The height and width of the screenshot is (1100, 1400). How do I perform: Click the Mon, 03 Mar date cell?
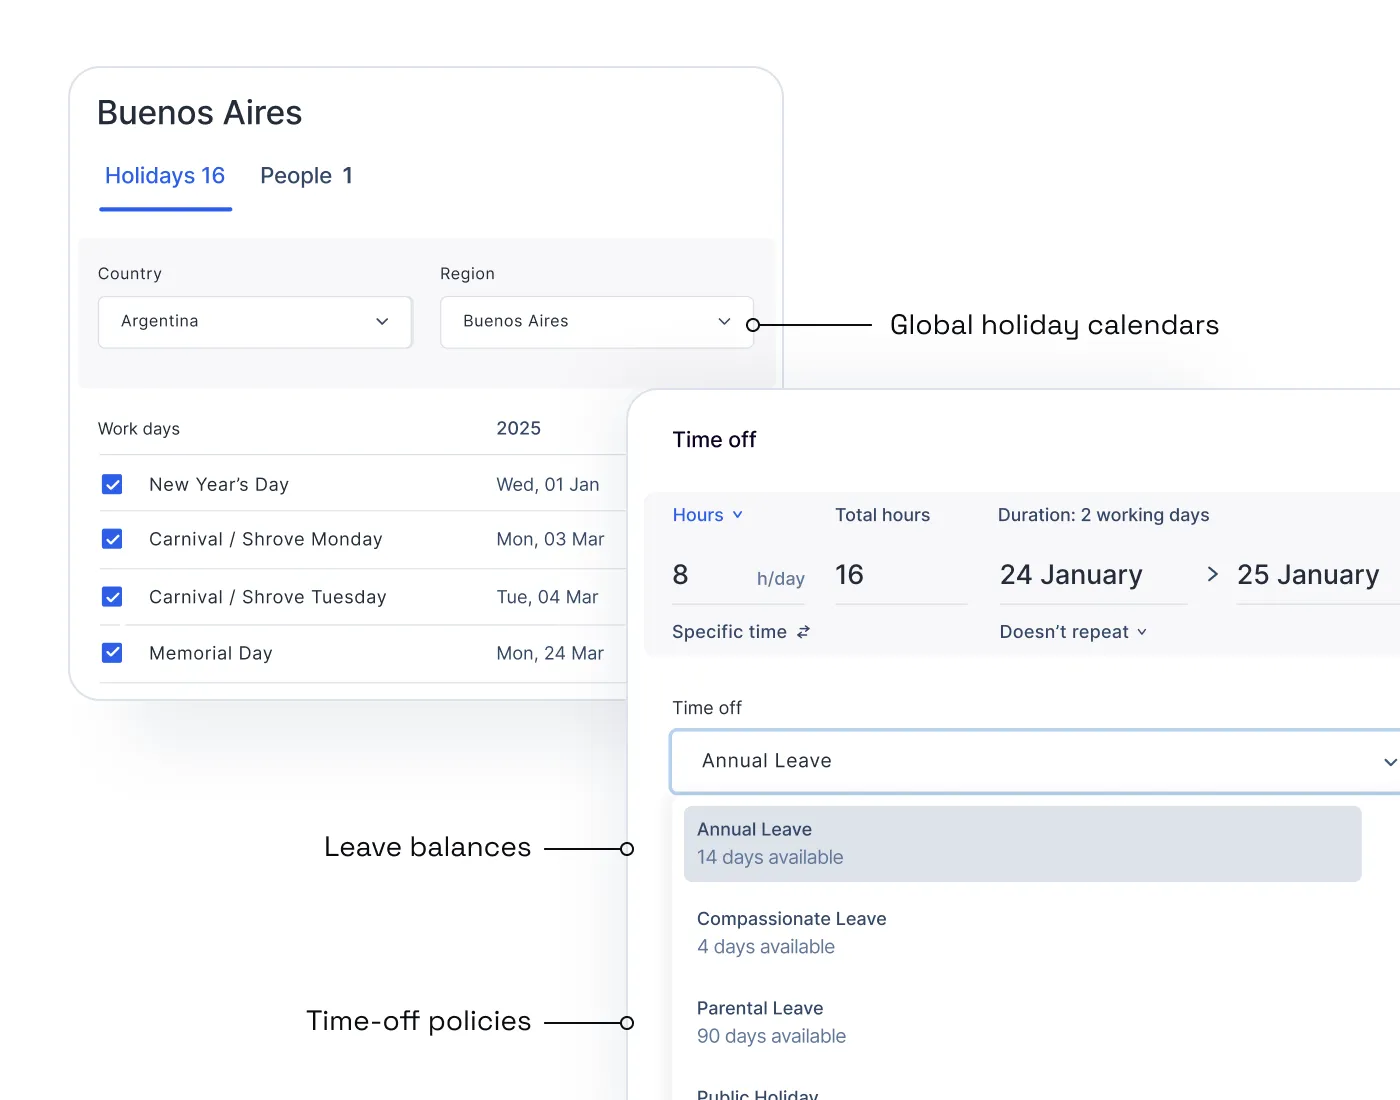tap(550, 540)
